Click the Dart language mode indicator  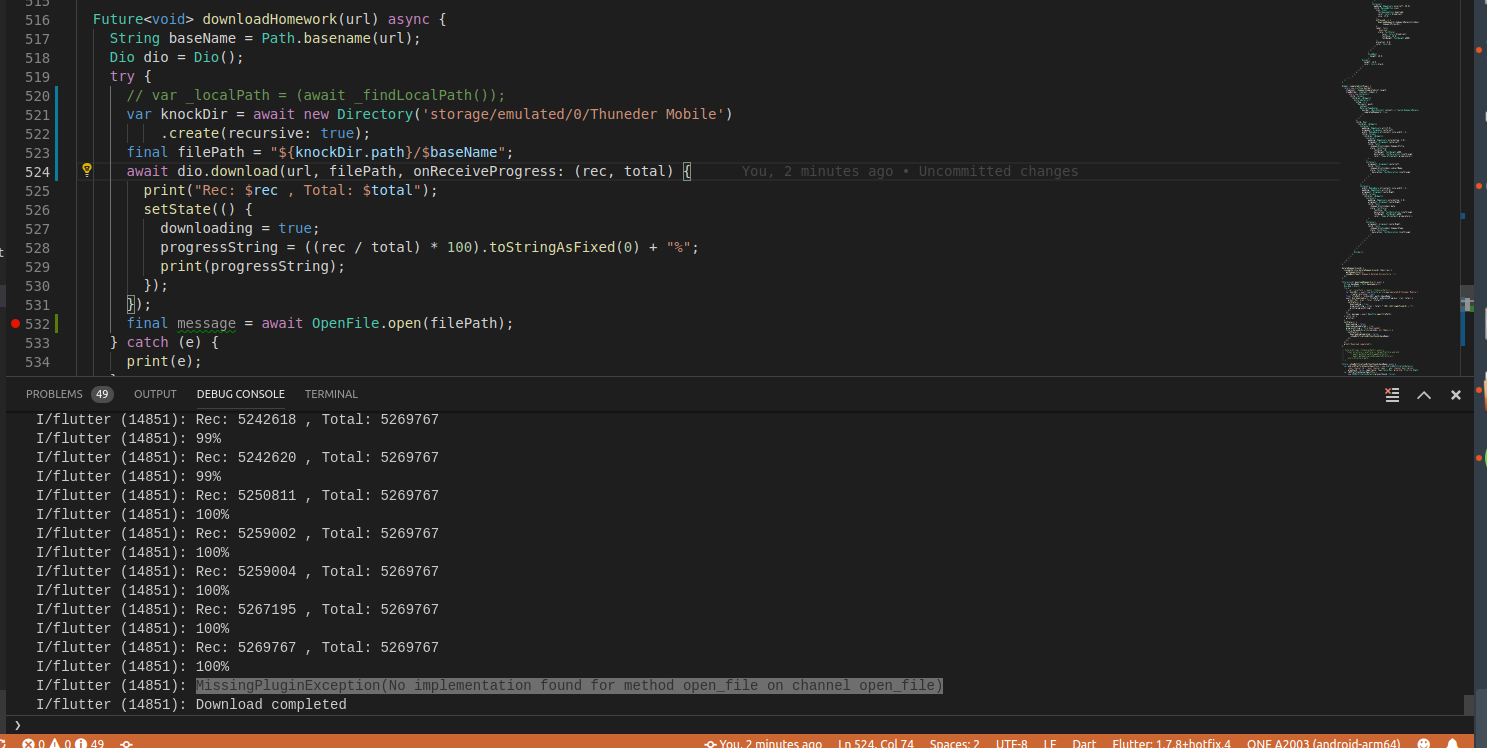click(x=1084, y=743)
